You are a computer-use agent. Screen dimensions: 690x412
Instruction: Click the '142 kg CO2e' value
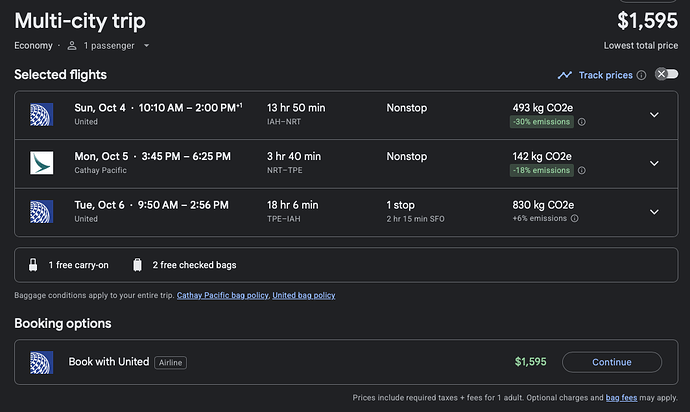pyautogui.click(x=542, y=156)
